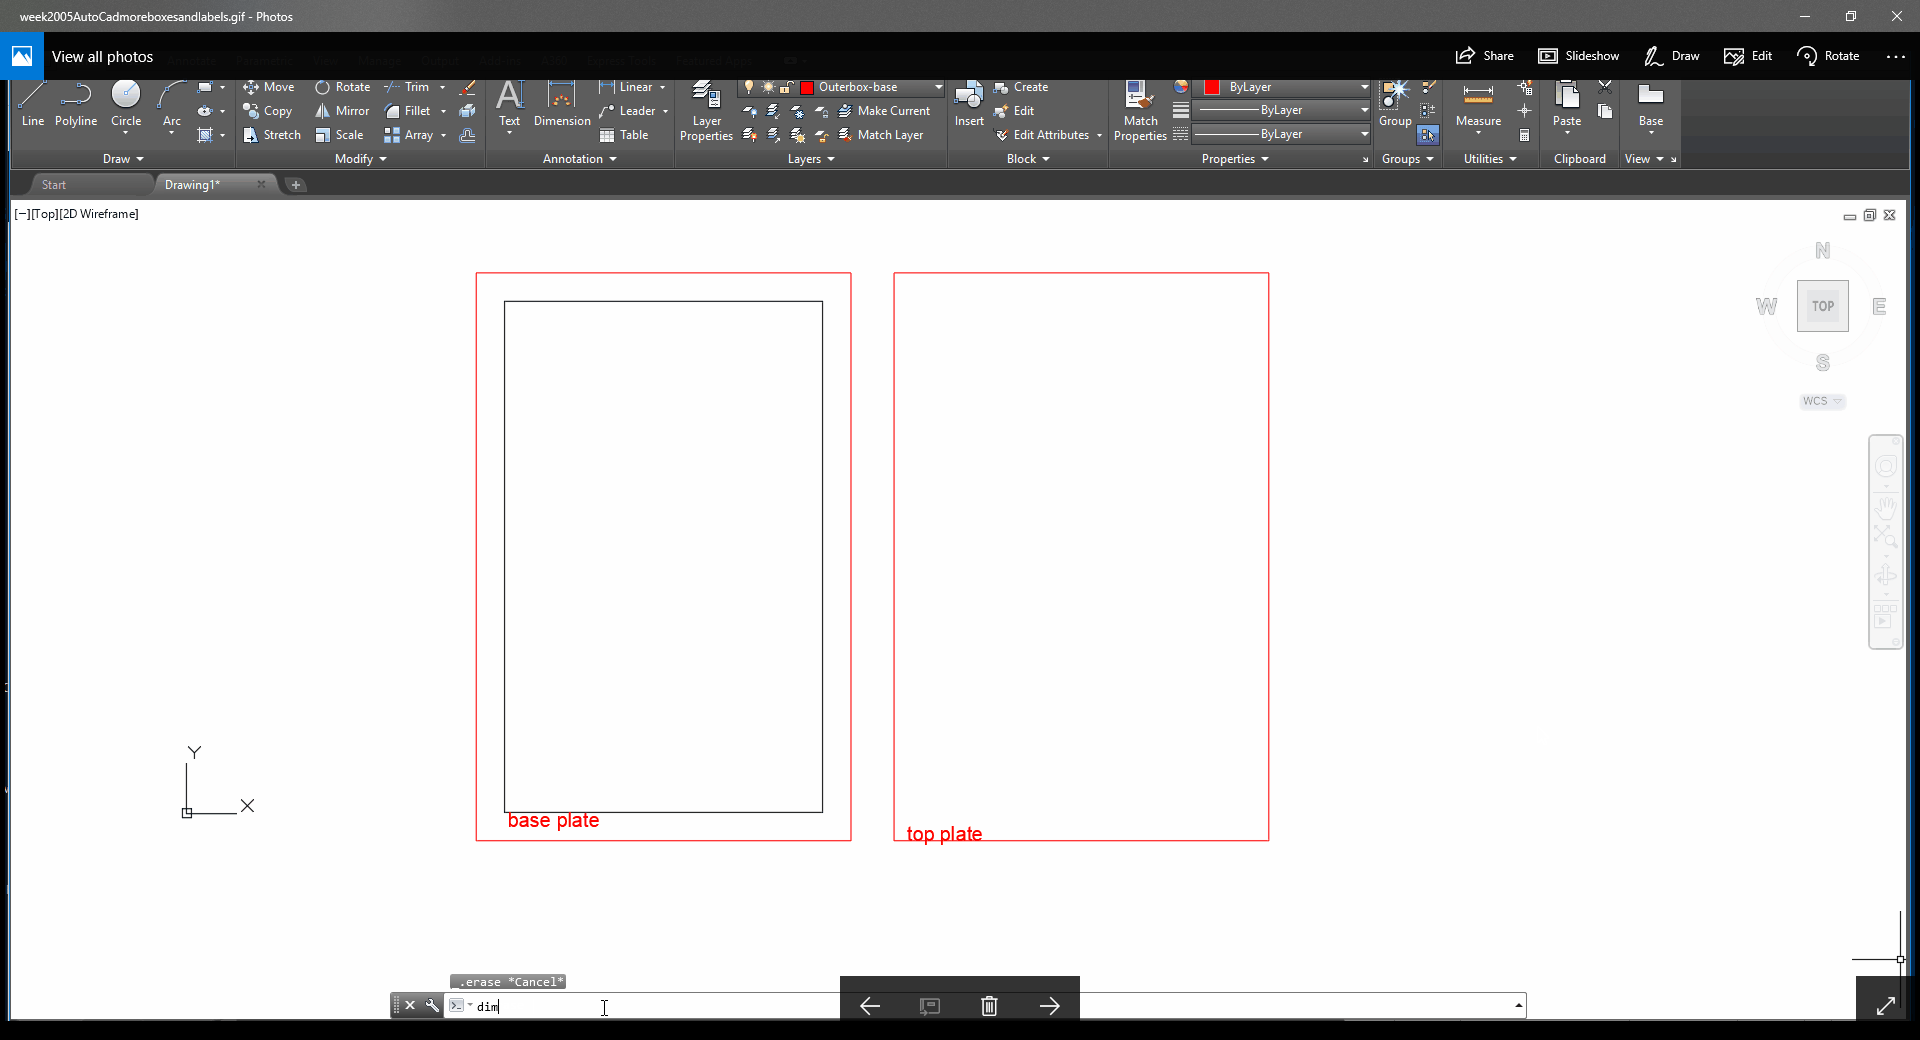Screen dimensions: 1920x1040
Task: Select the Stretch modify tool
Action: pos(272,135)
